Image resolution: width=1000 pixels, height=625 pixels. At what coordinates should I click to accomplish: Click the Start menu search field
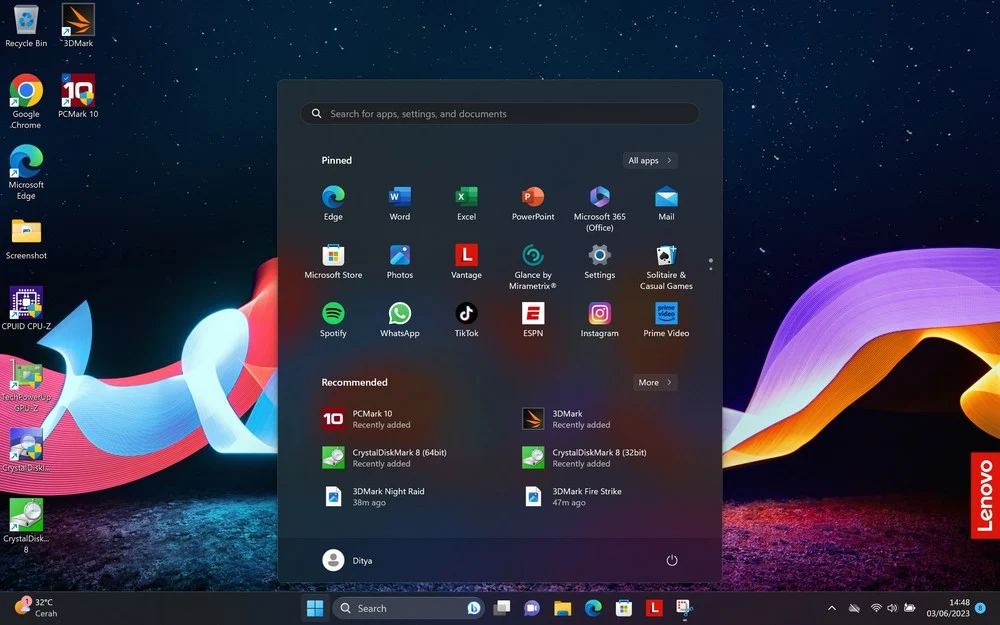click(x=500, y=114)
